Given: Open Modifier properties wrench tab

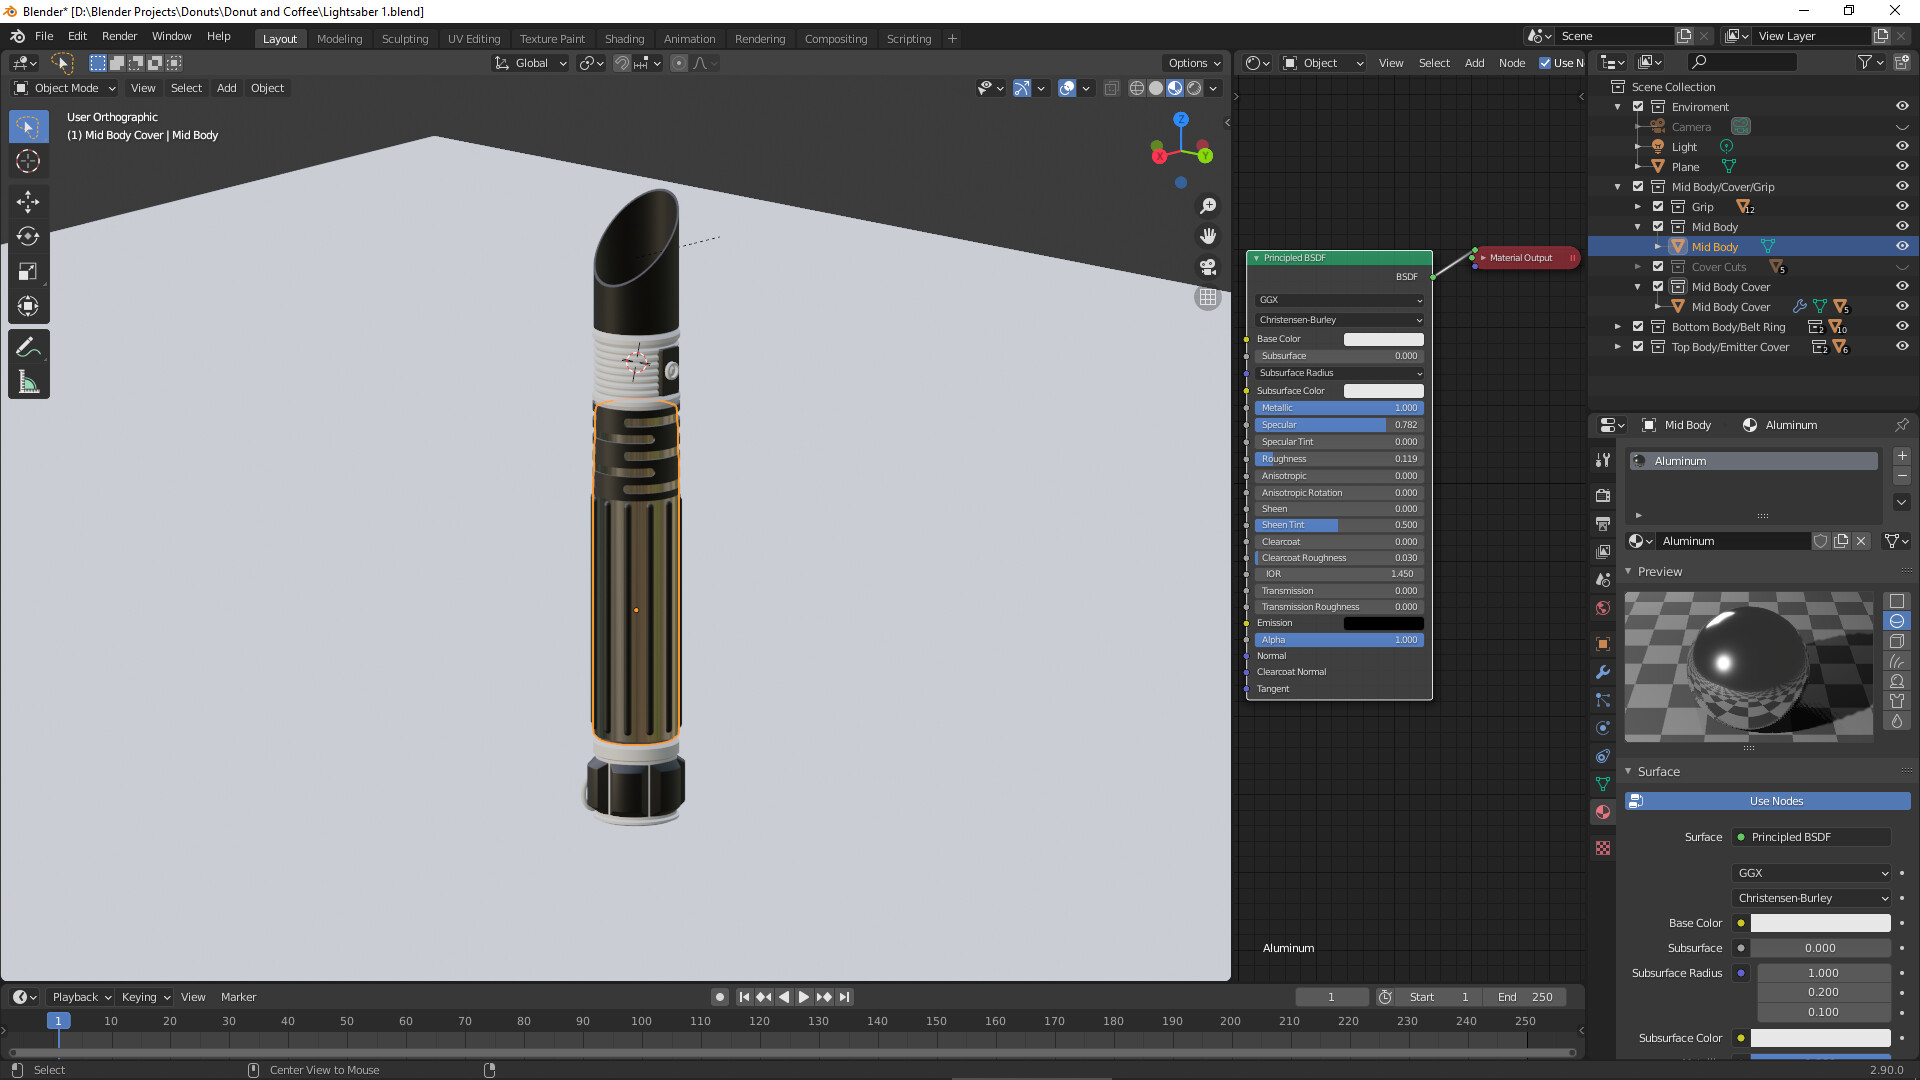Looking at the screenshot, I should point(1603,672).
